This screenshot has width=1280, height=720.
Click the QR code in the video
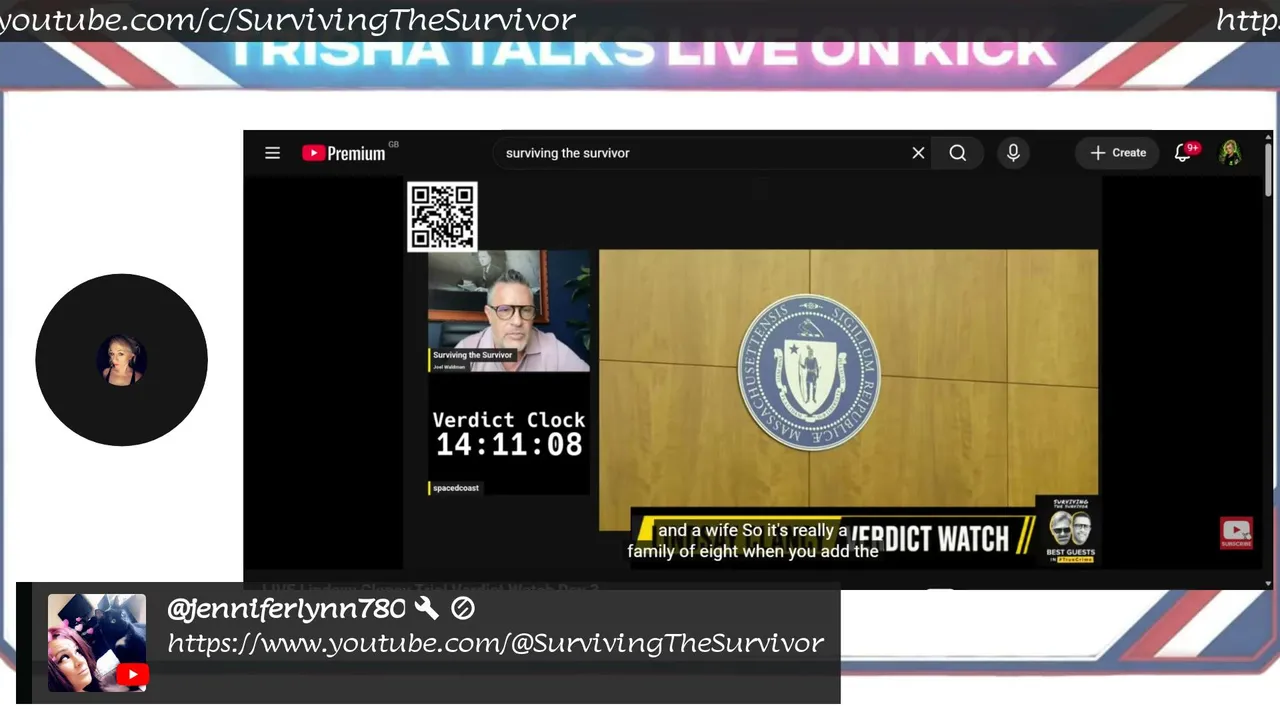pyautogui.click(x=442, y=216)
